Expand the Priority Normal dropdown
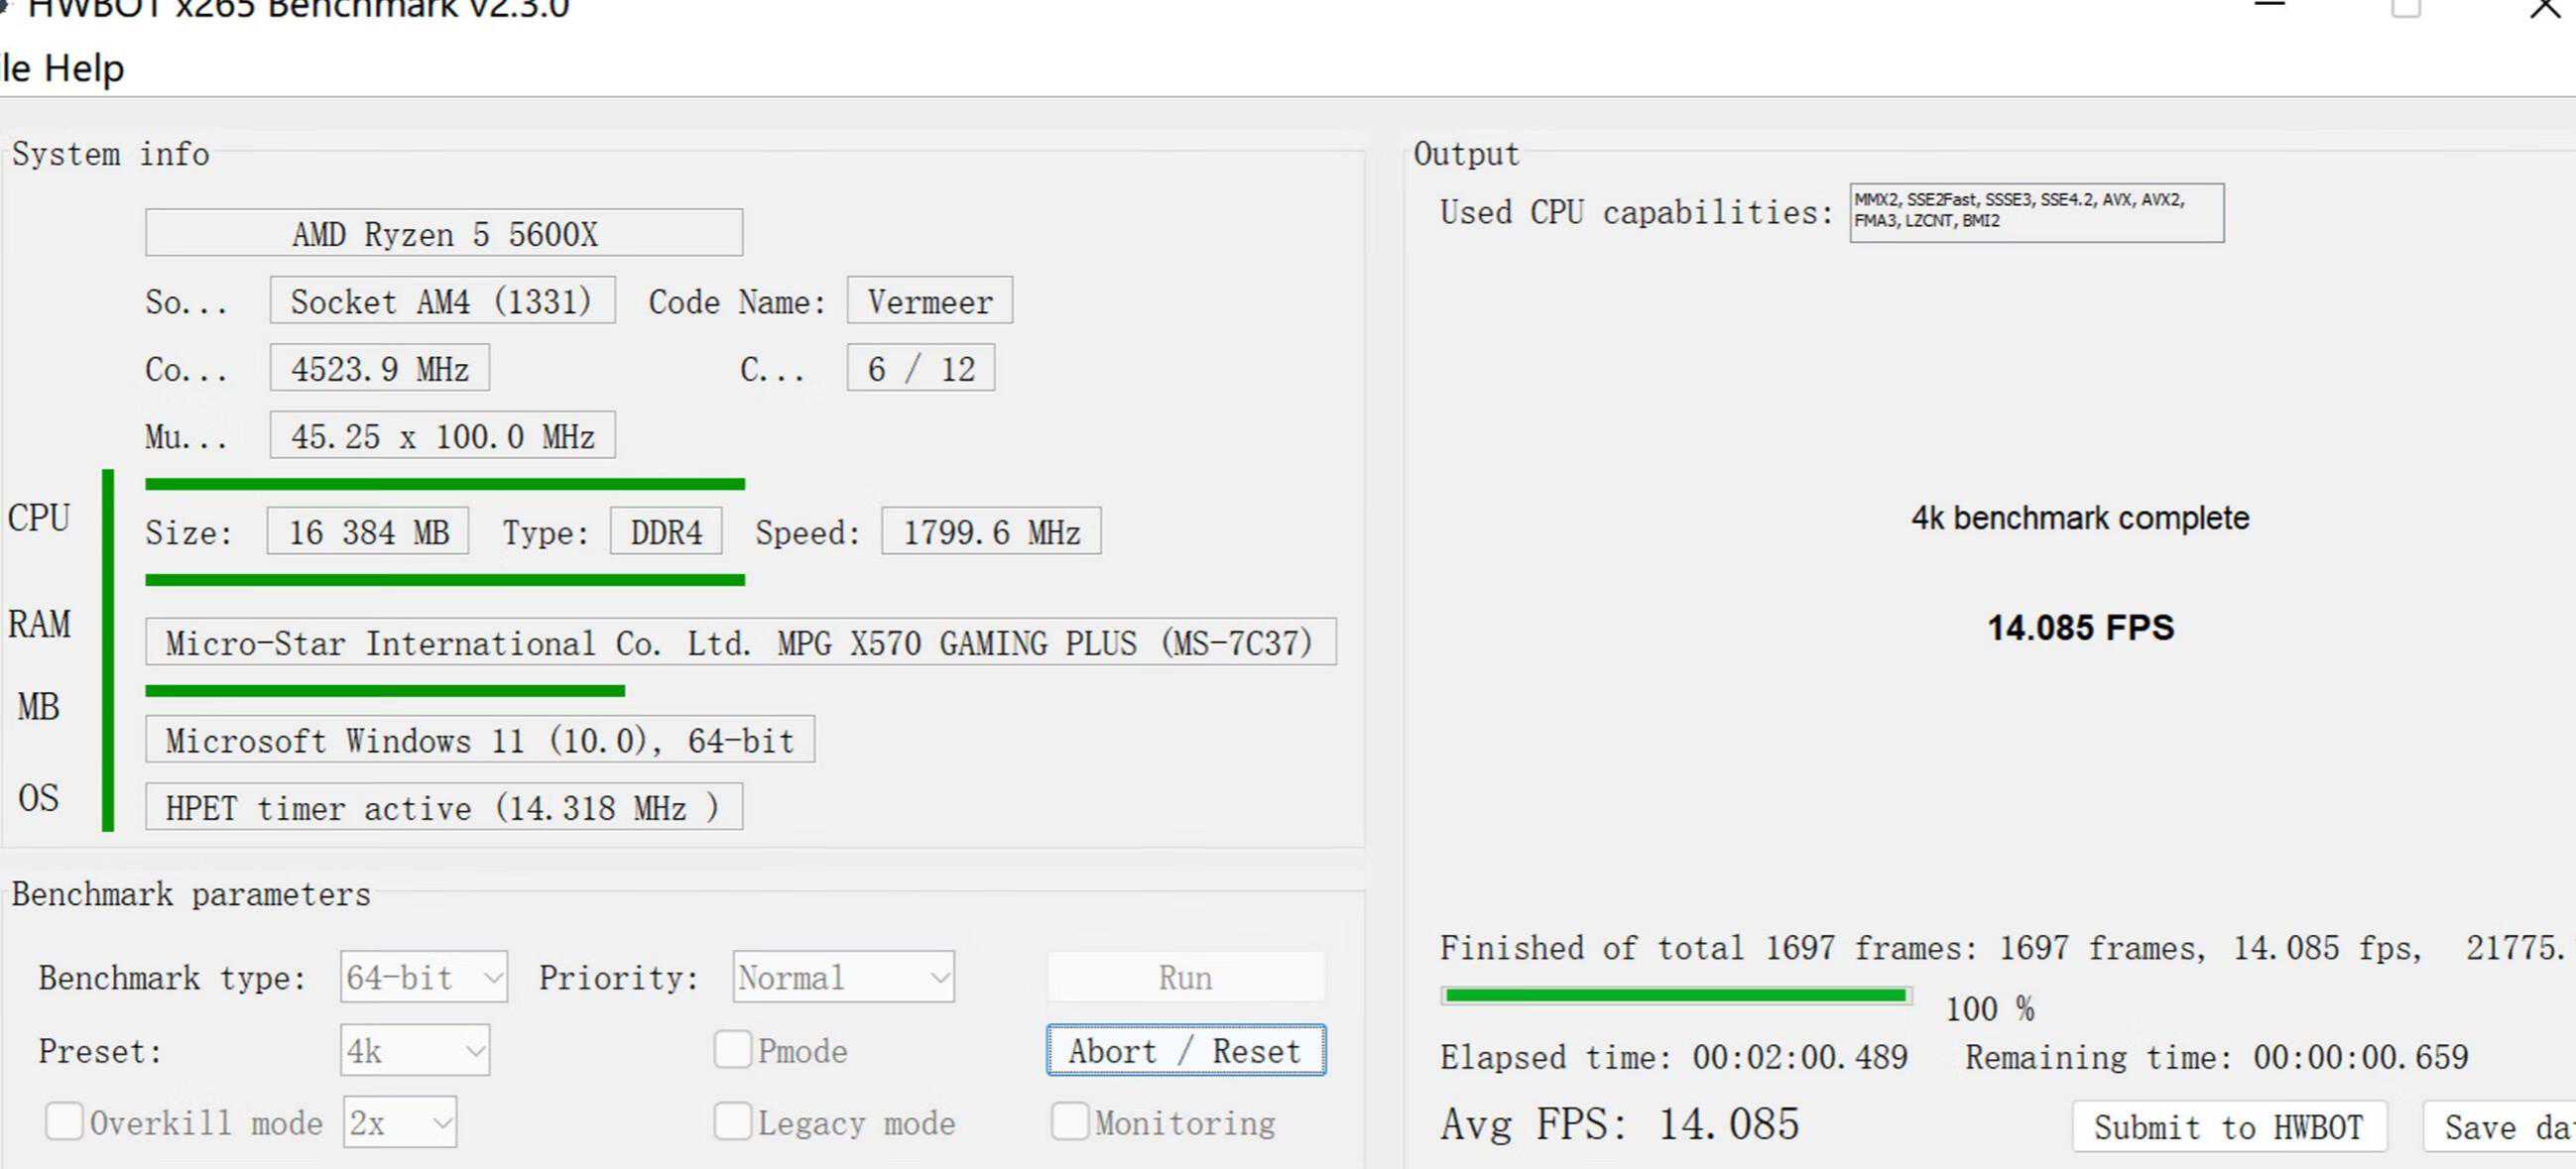This screenshot has height=1169, width=2576. (843, 977)
